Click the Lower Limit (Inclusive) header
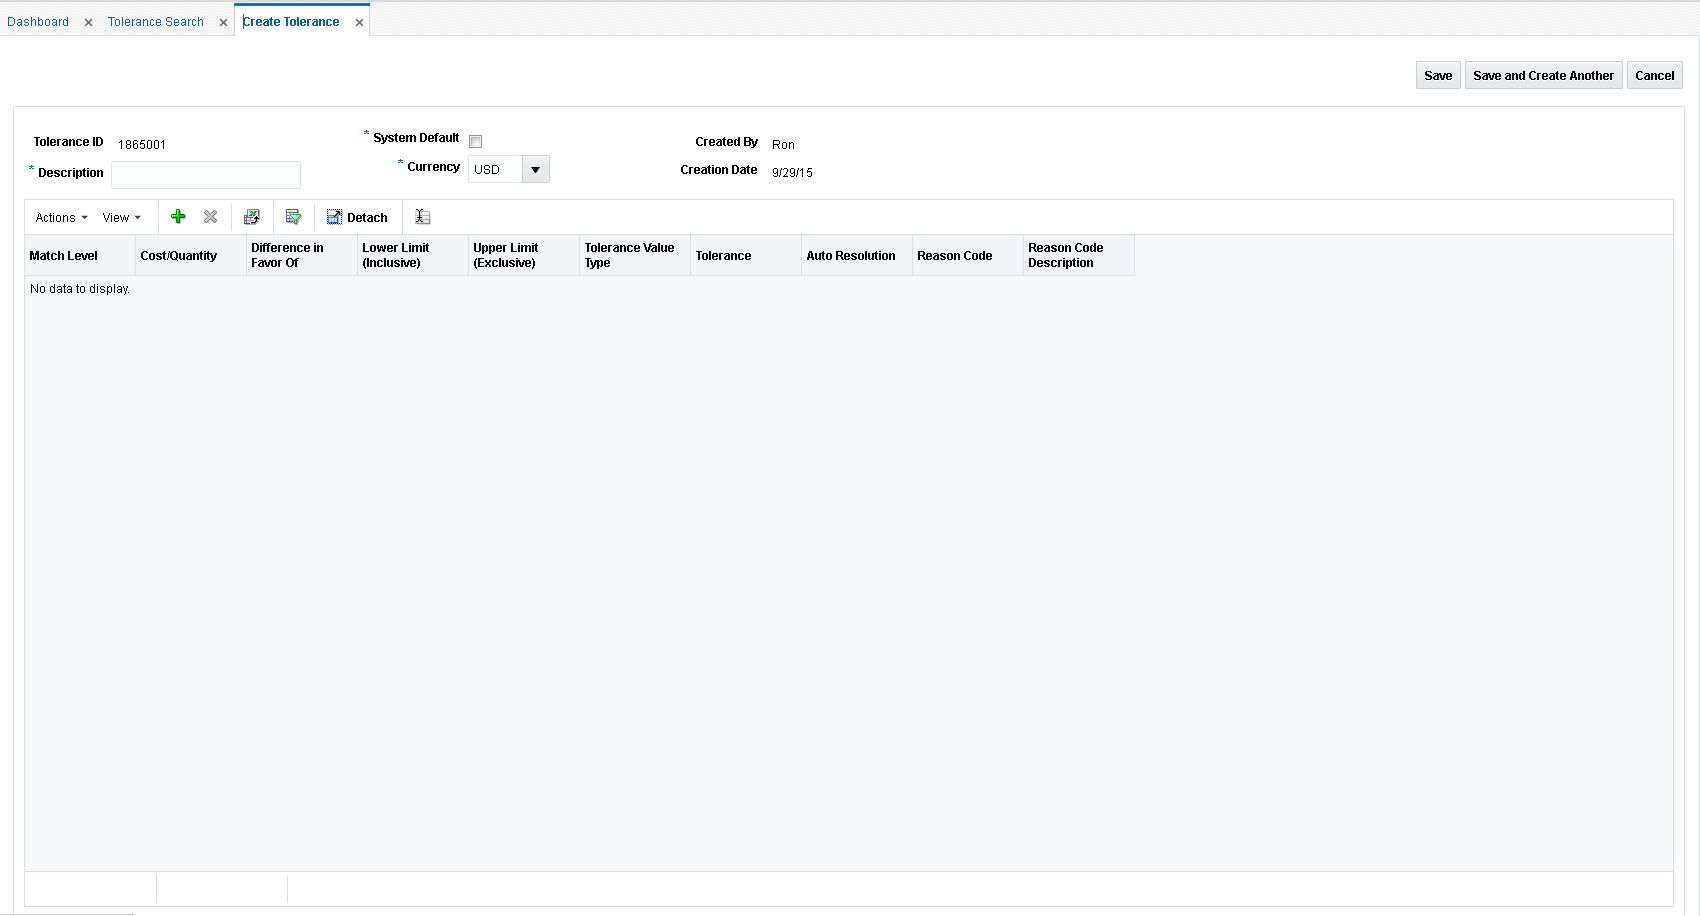The width and height of the screenshot is (1700, 916). pyautogui.click(x=413, y=255)
